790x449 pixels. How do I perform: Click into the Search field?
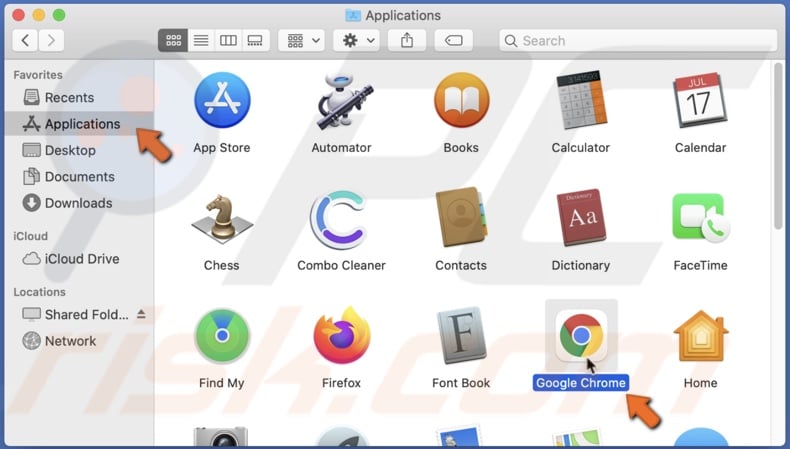[x=638, y=40]
